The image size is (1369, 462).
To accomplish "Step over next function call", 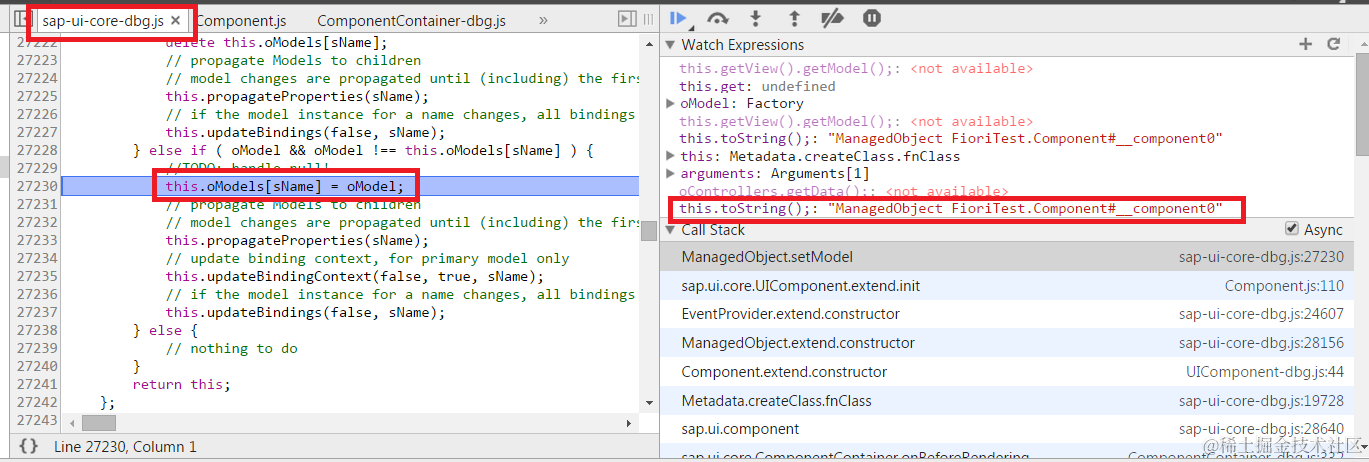I will (717, 18).
